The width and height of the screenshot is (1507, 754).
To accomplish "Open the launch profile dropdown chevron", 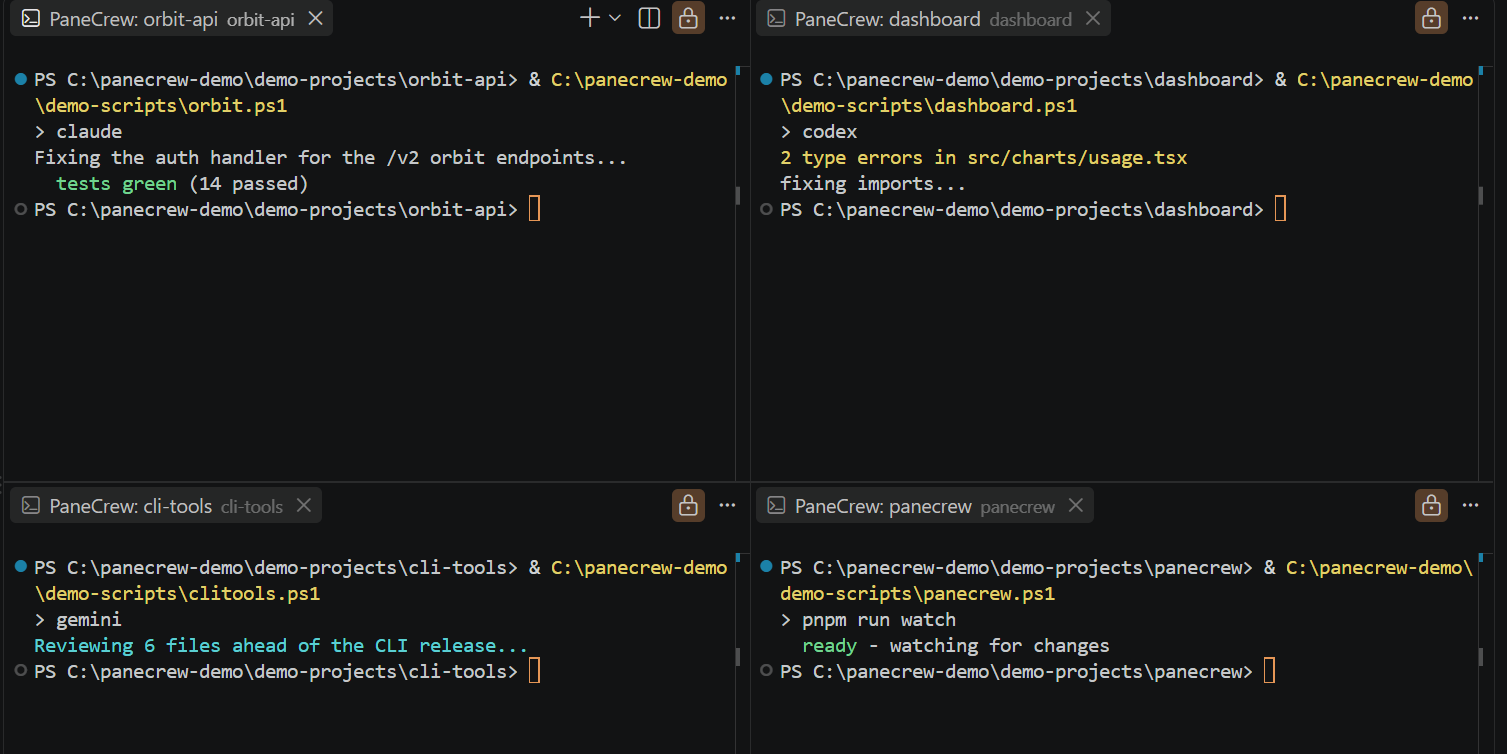I will 615,18.
